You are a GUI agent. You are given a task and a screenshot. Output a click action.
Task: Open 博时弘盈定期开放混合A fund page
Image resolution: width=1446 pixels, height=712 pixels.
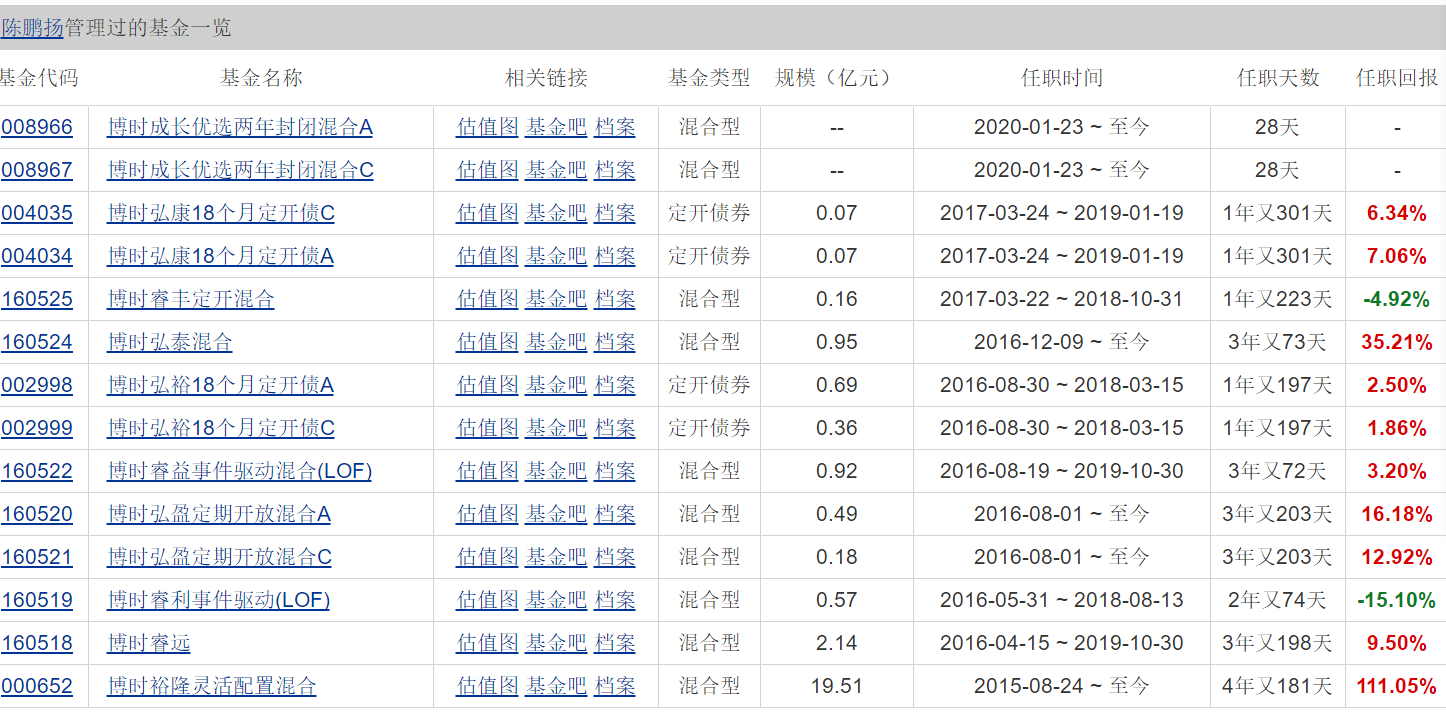(x=219, y=514)
